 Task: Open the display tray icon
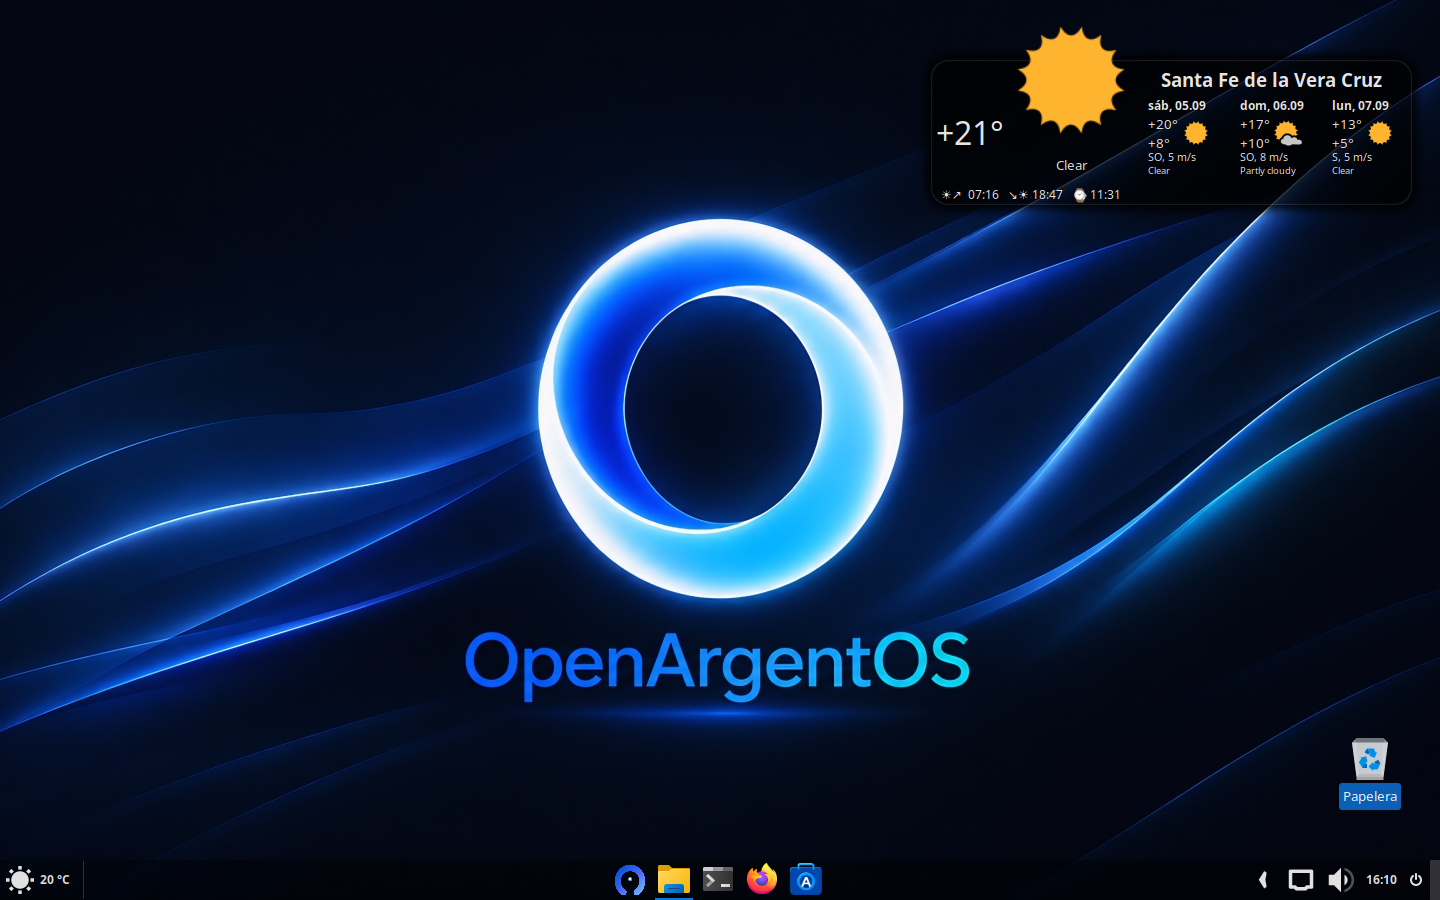[1300, 880]
